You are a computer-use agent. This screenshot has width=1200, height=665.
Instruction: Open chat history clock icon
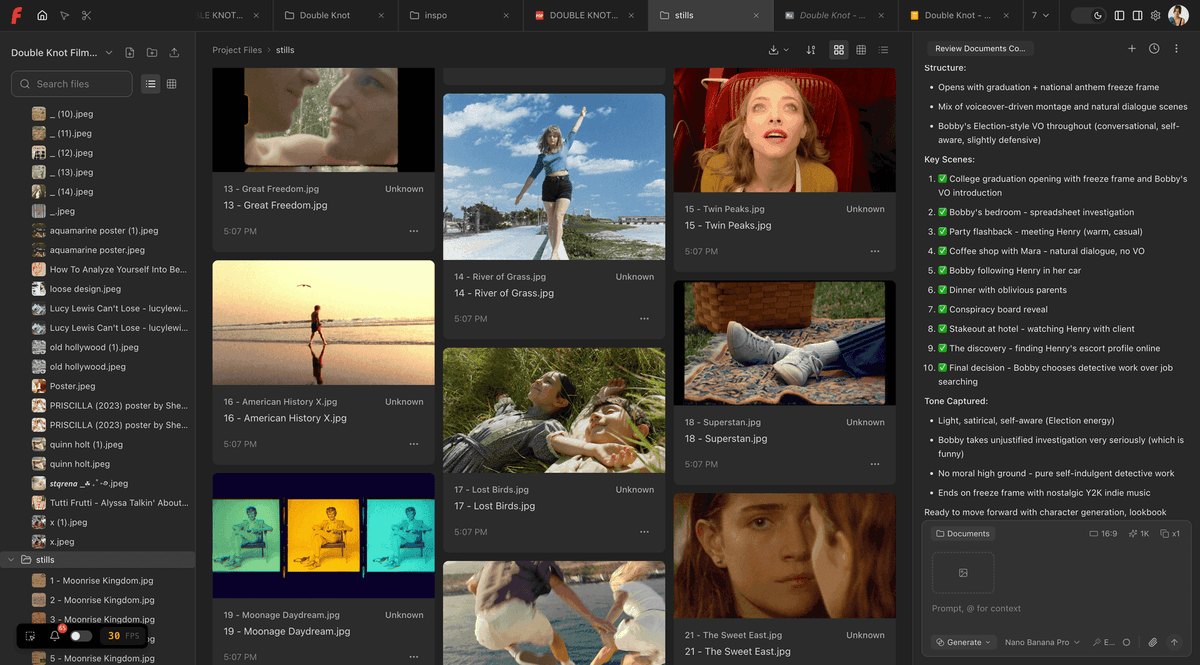1154,48
